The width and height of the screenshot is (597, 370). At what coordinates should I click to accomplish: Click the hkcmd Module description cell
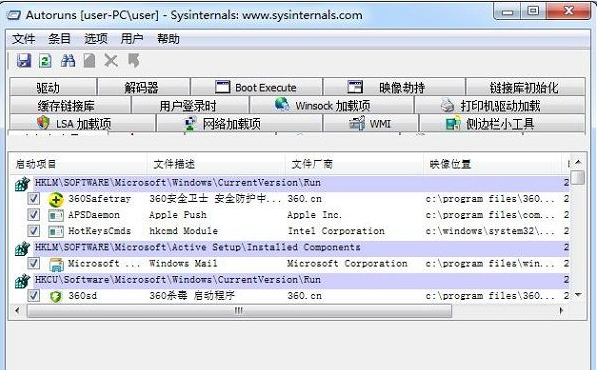click(184, 231)
